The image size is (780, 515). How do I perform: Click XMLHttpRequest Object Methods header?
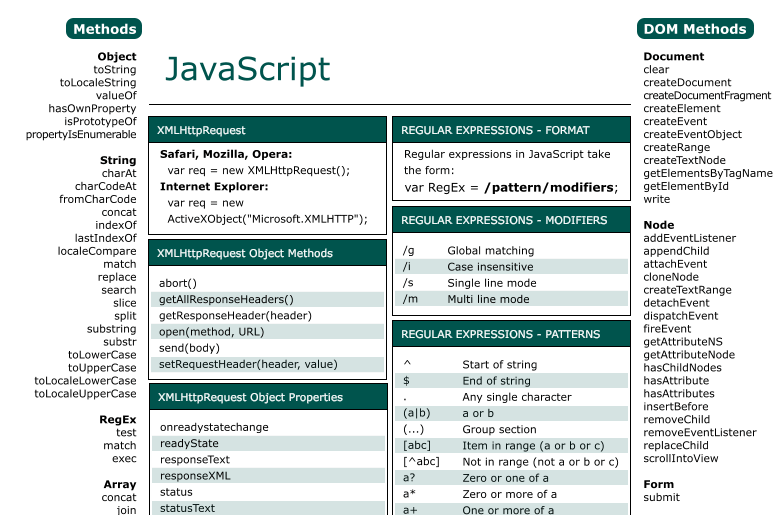click(268, 253)
